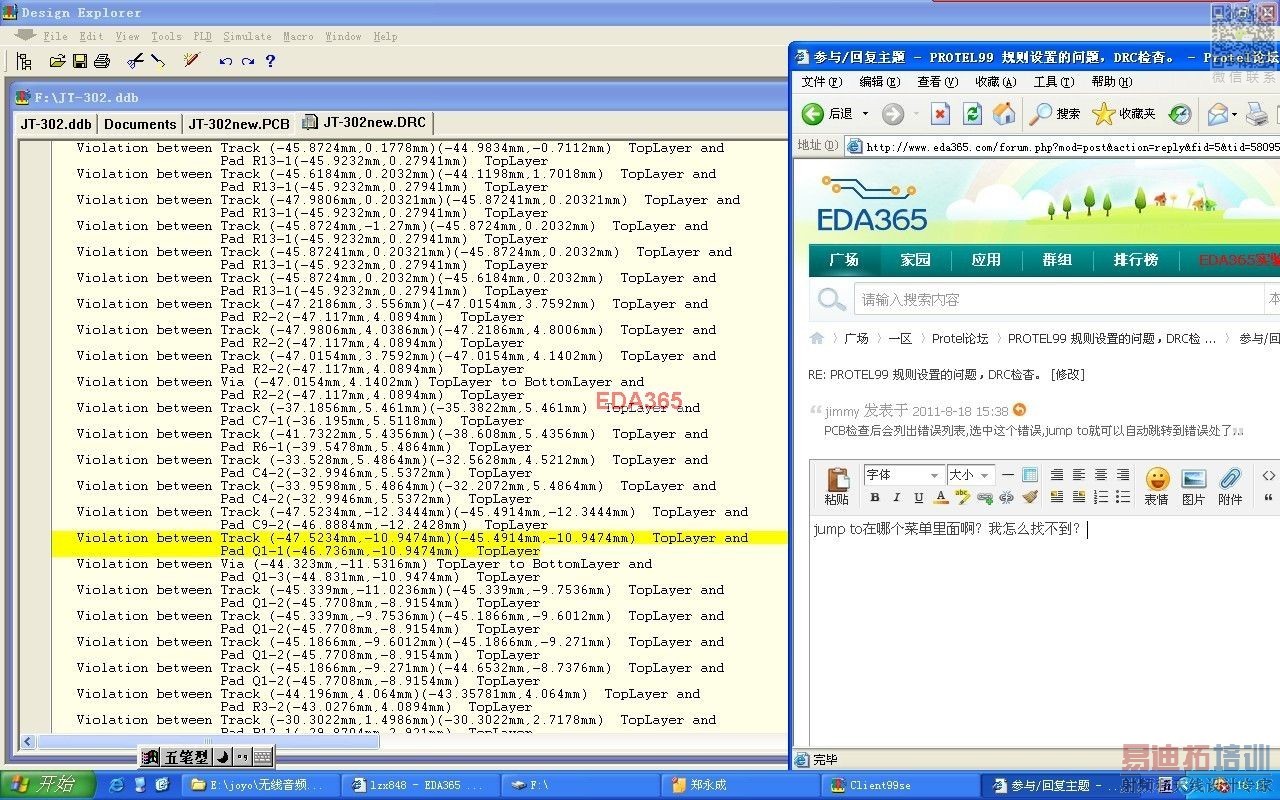Viewport: 1280px width, 800px height.
Task: Go back using the green back arrow in browser
Action: (x=813, y=113)
